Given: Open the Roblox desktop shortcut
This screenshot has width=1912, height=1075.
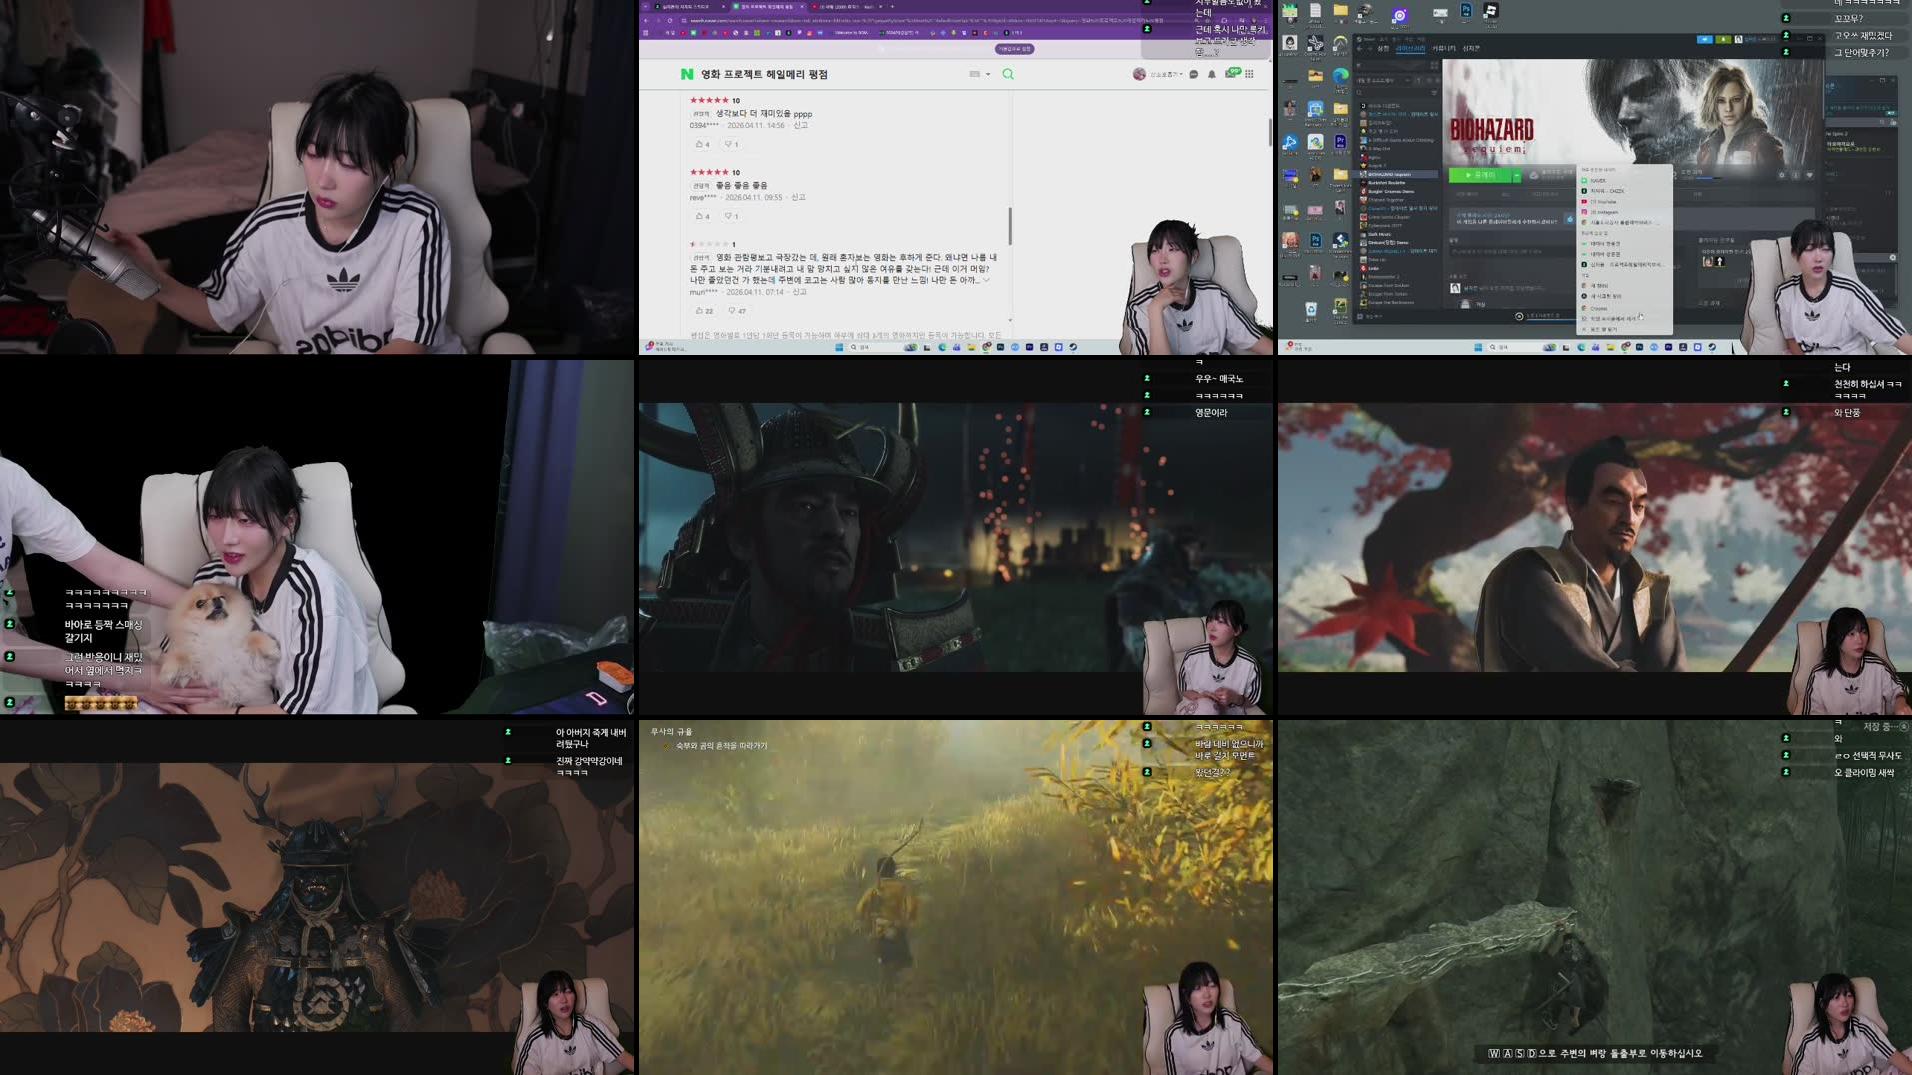Looking at the screenshot, I should [1490, 12].
